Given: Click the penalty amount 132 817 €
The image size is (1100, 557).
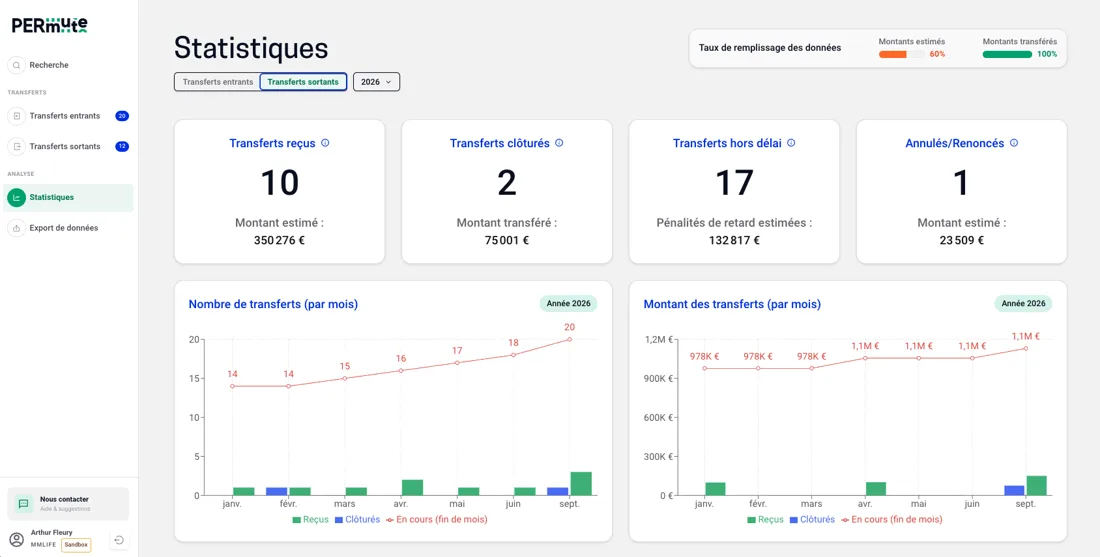Looking at the screenshot, I should point(734,240).
